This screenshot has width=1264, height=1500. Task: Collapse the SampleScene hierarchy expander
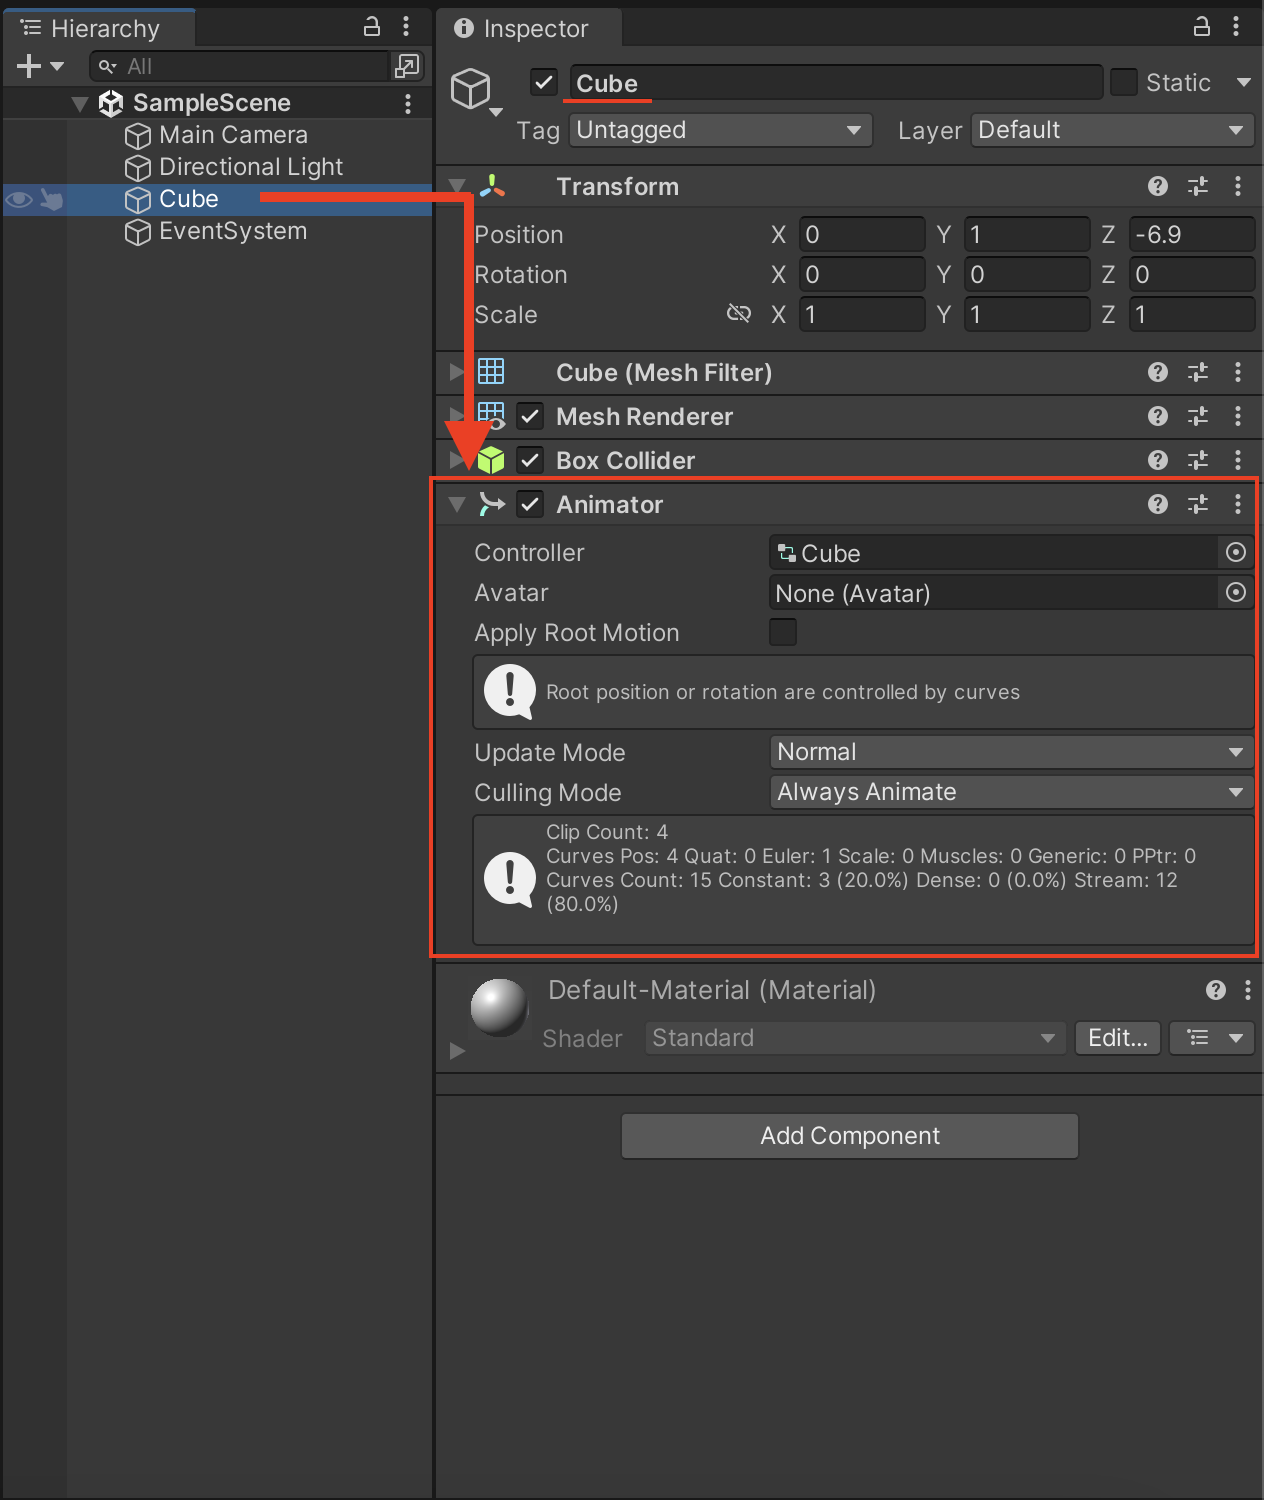click(79, 102)
